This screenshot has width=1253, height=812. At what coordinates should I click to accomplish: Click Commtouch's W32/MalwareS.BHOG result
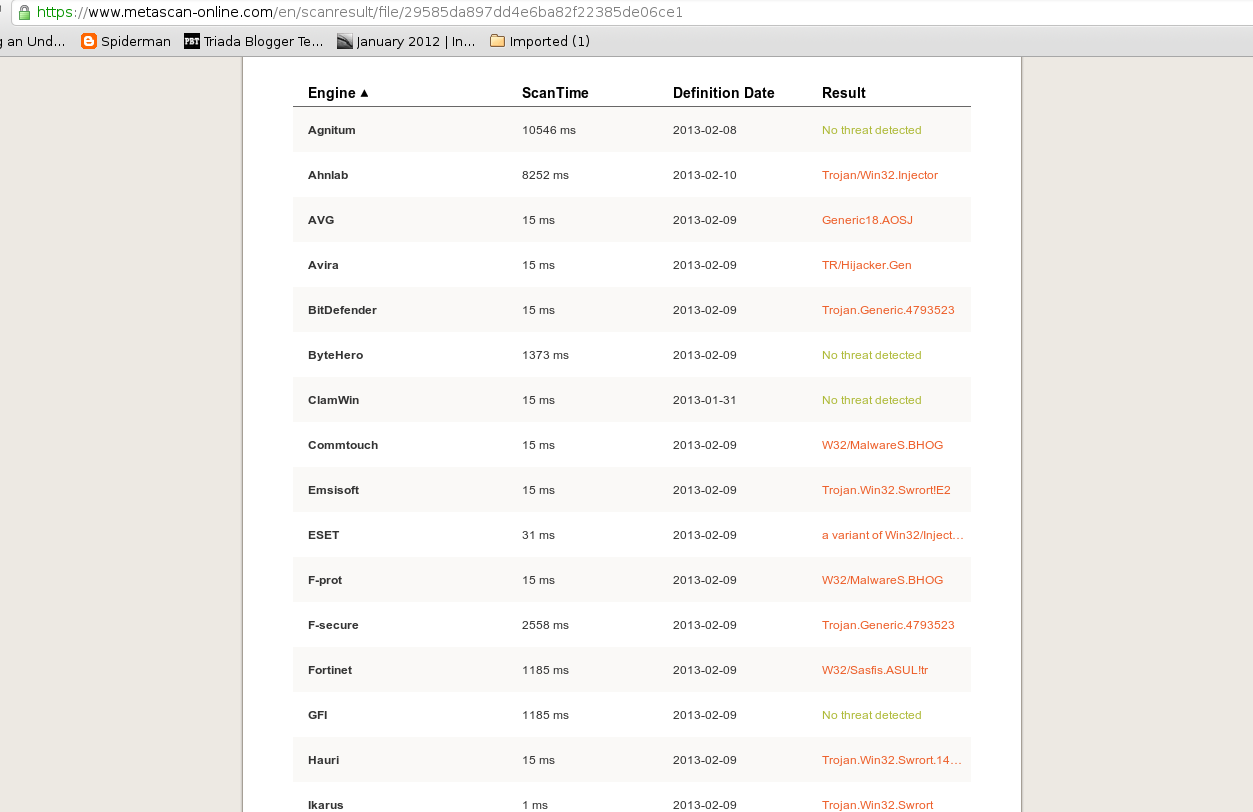coord(882,445)
